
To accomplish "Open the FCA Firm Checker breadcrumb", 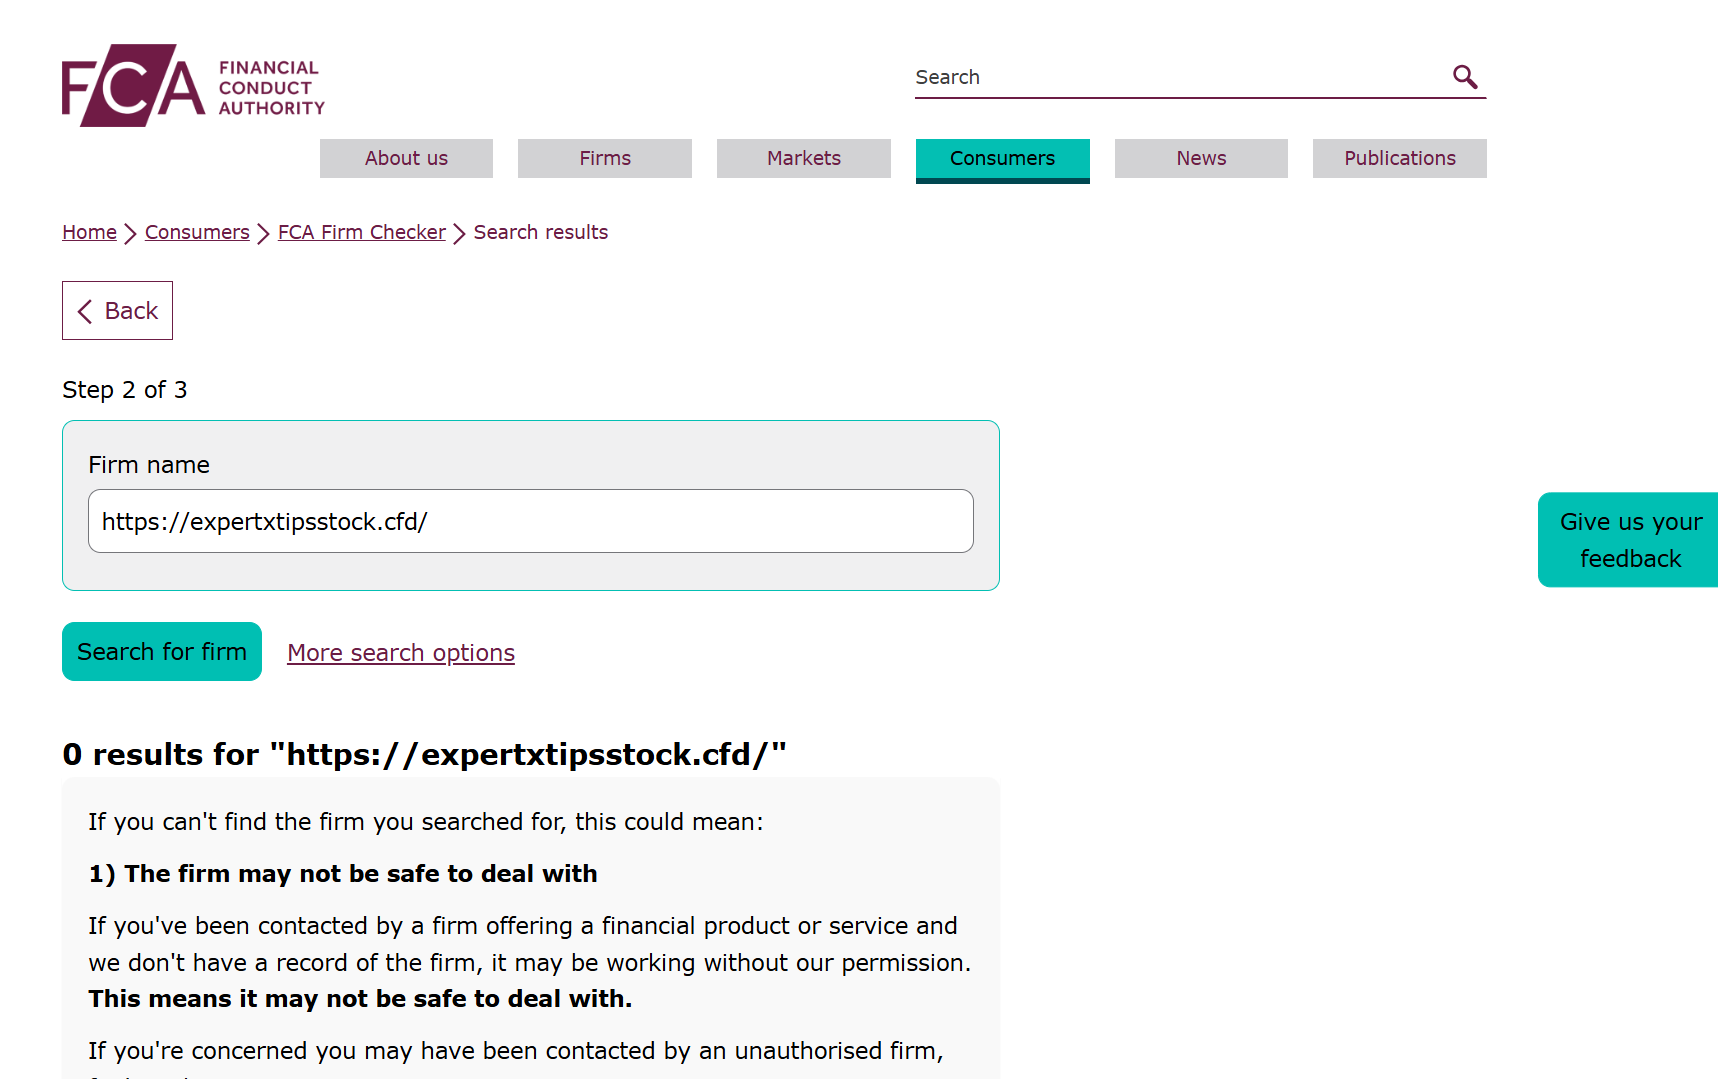I will point(362,232).
